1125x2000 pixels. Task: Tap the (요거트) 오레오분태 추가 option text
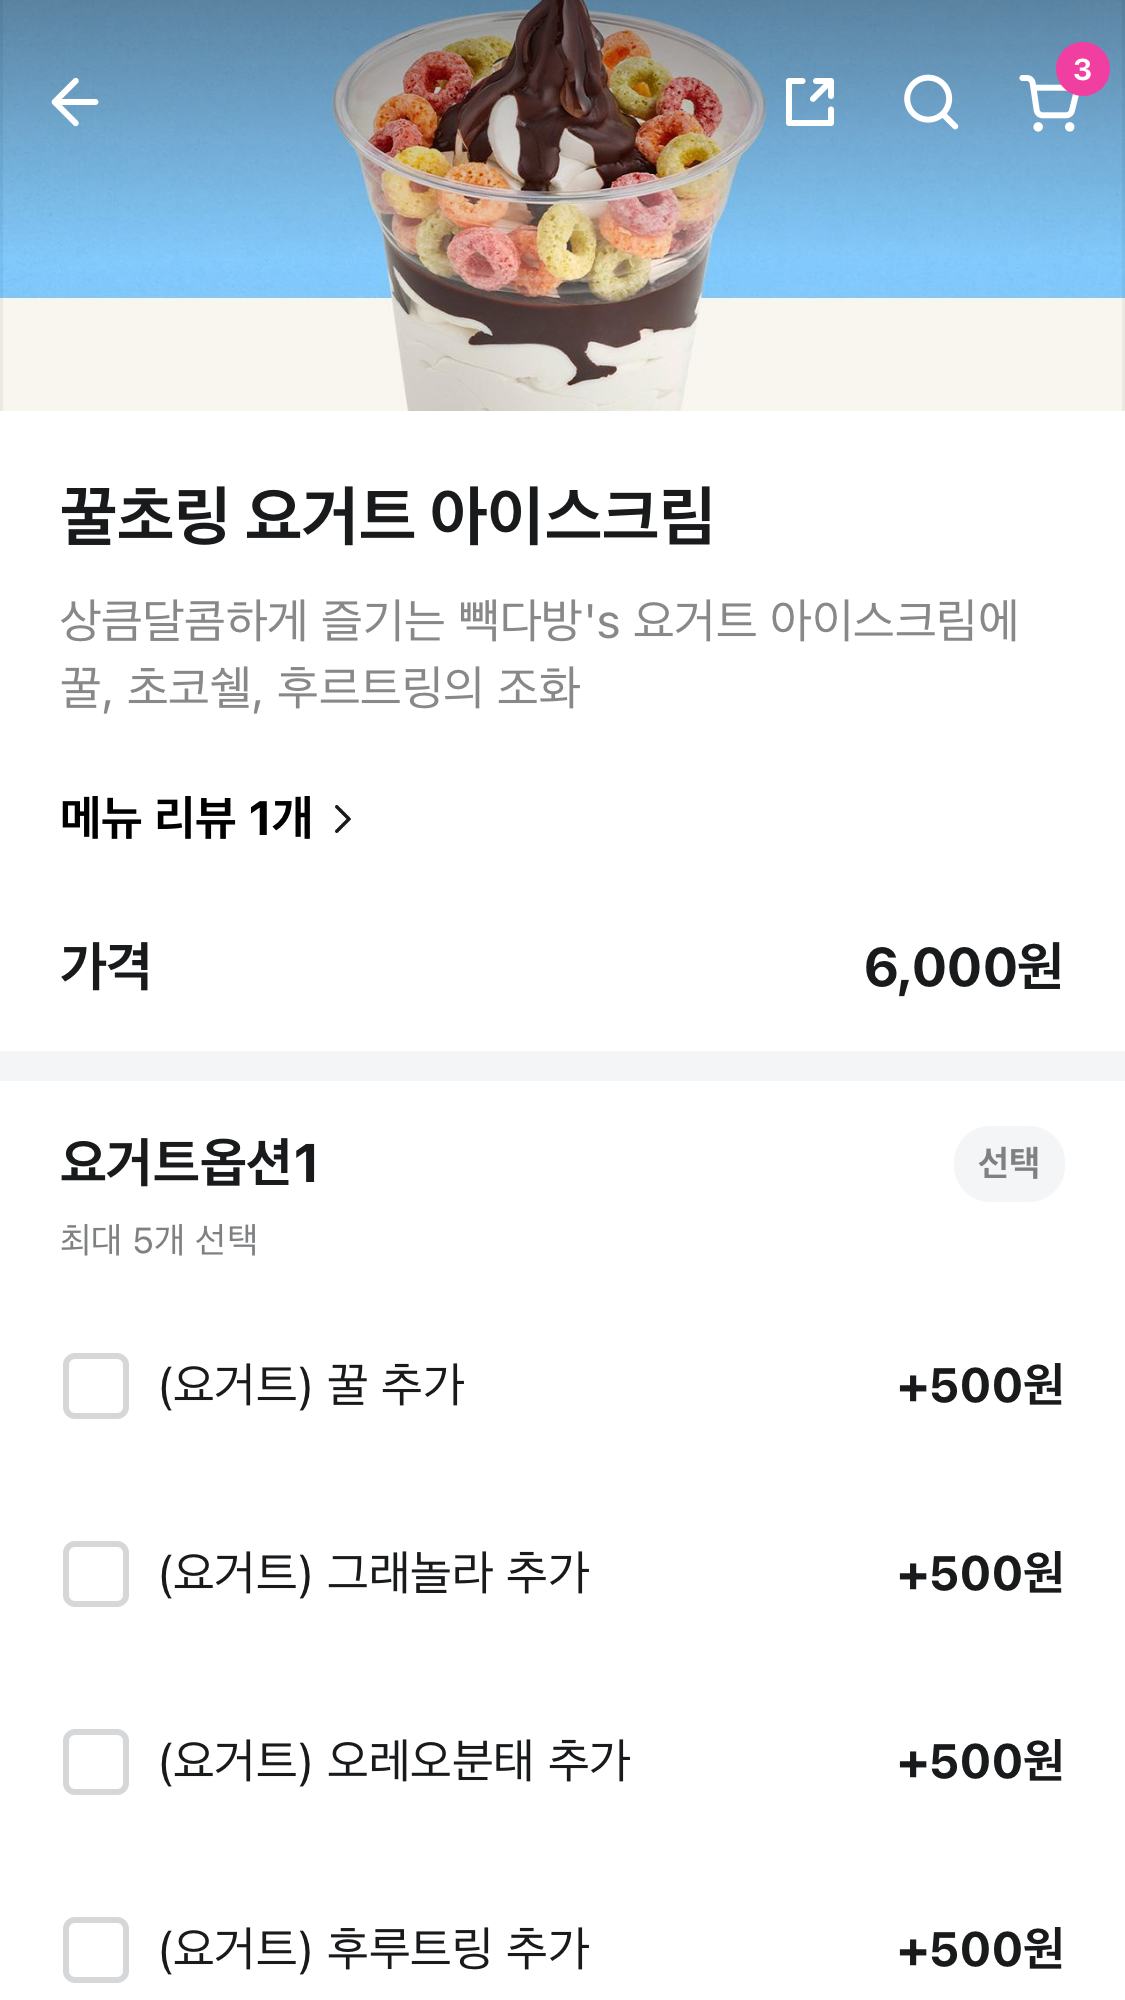[395, 1762]
